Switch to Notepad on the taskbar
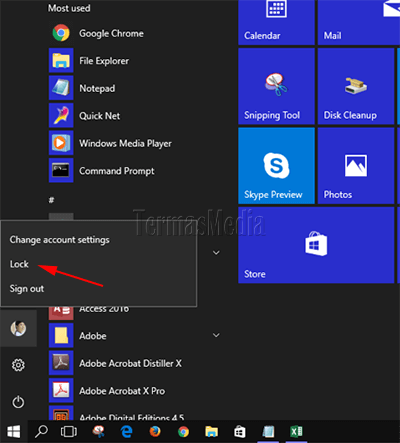The height and width of the screenshot is (443, 400). 268,432
